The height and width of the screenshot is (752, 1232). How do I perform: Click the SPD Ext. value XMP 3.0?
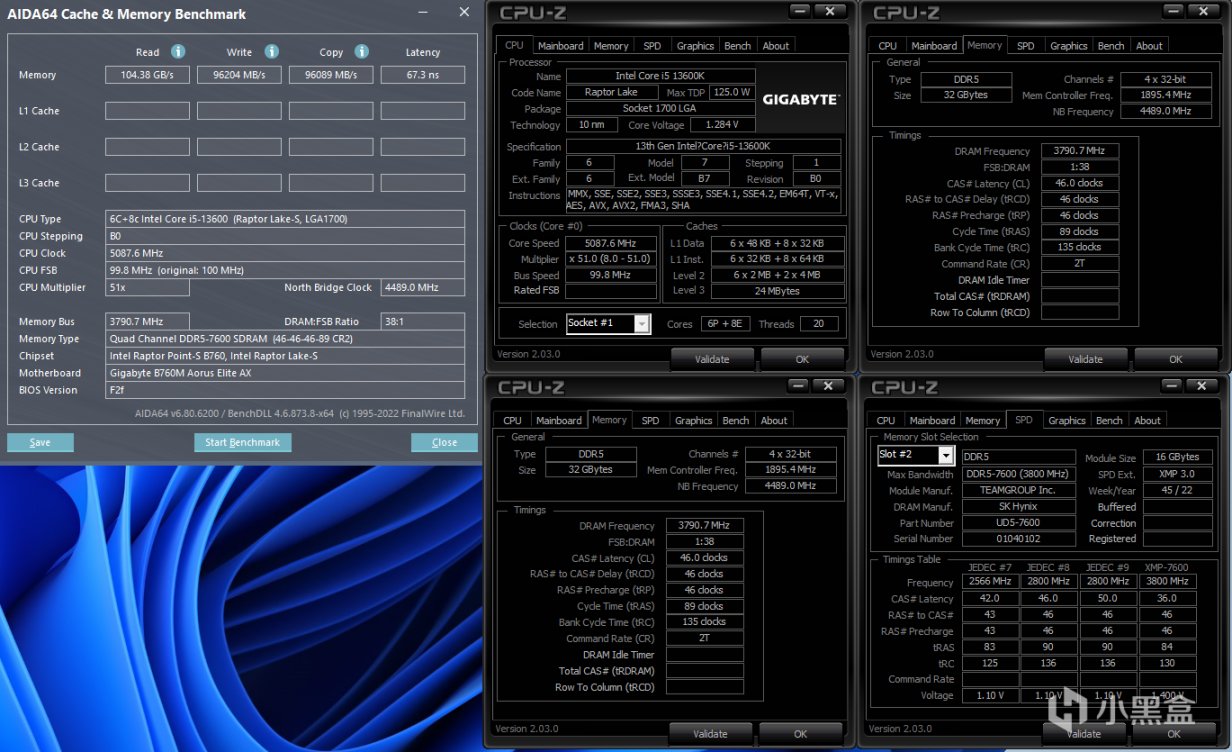[x=1177, y=474]
